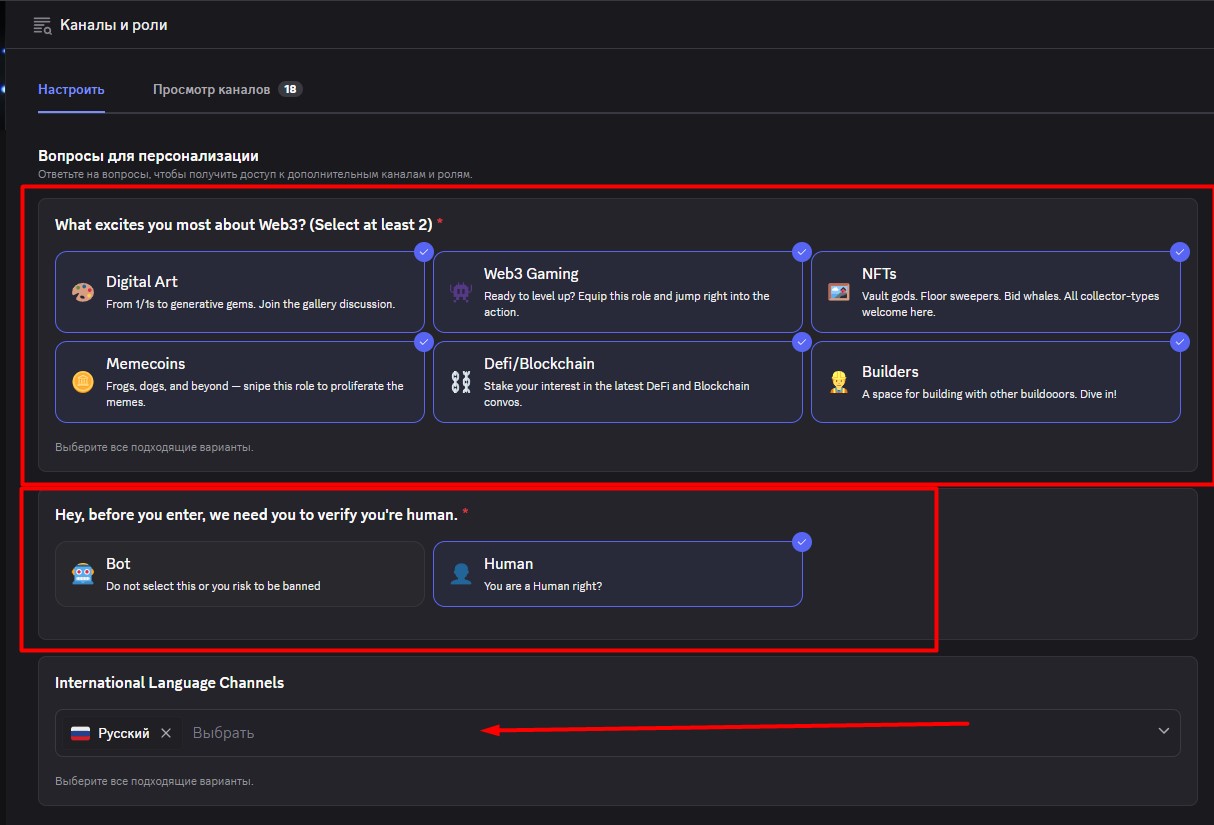The width and height of the screenshot is (1214, 825).
Task: Toggle the Memecoins role card
Action: [240, 382]
